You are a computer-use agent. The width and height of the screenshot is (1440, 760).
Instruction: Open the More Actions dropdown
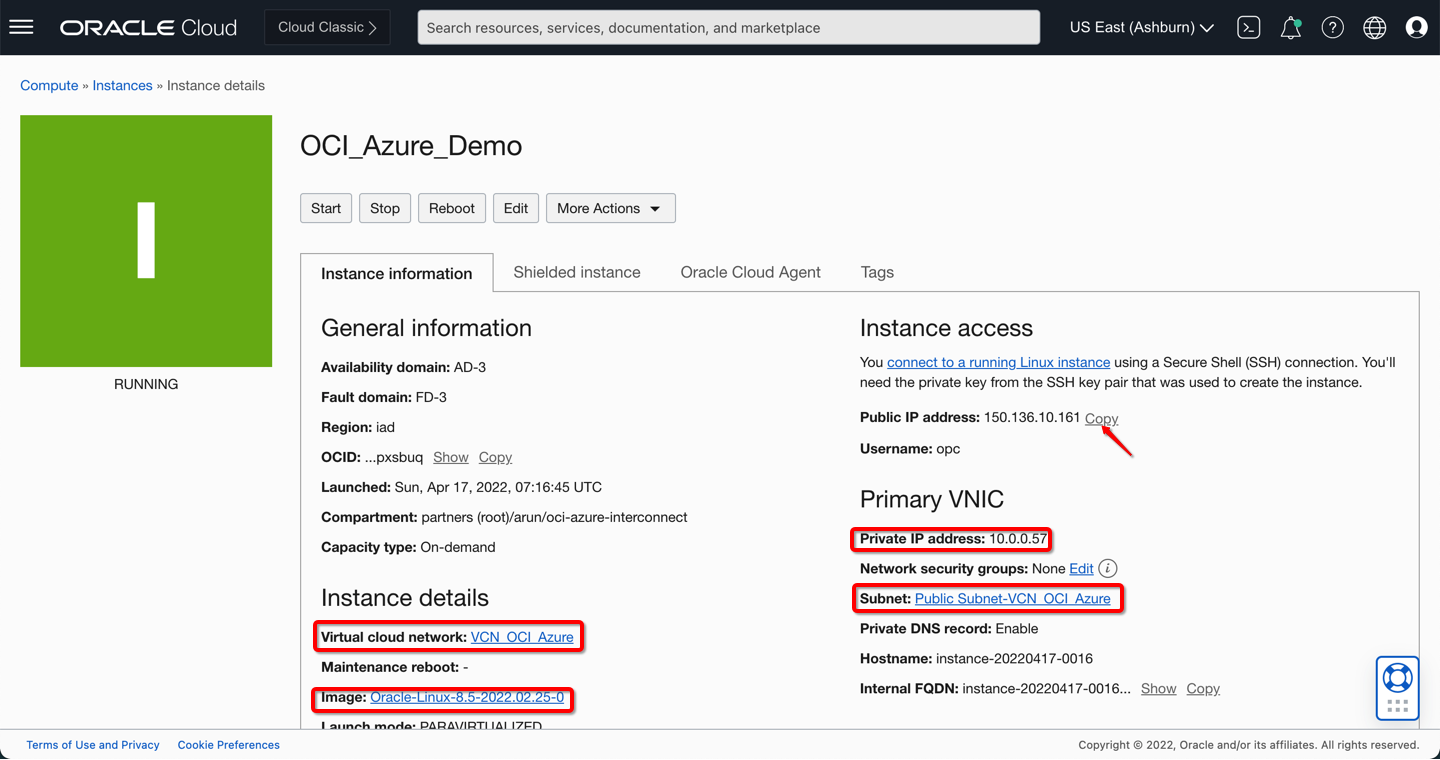(610, 208)
